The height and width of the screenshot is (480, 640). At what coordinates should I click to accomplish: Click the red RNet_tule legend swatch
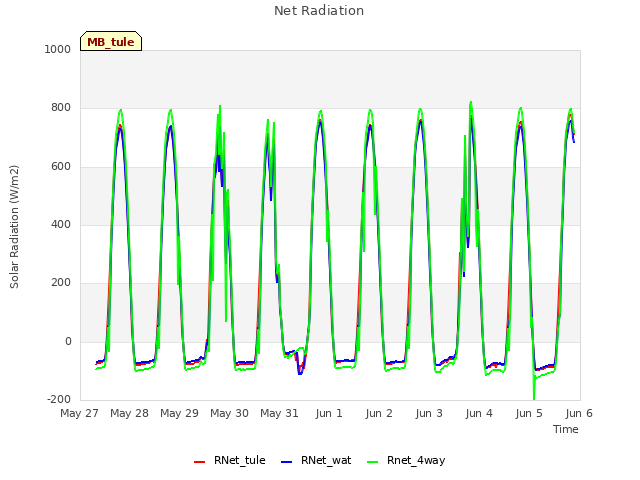pos(200,462)
